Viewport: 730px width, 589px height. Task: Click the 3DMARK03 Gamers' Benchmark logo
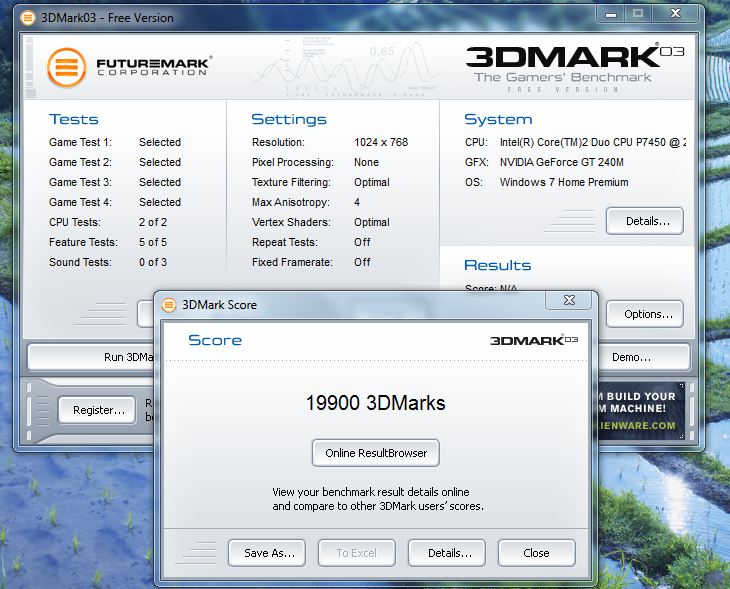(575, 68)
